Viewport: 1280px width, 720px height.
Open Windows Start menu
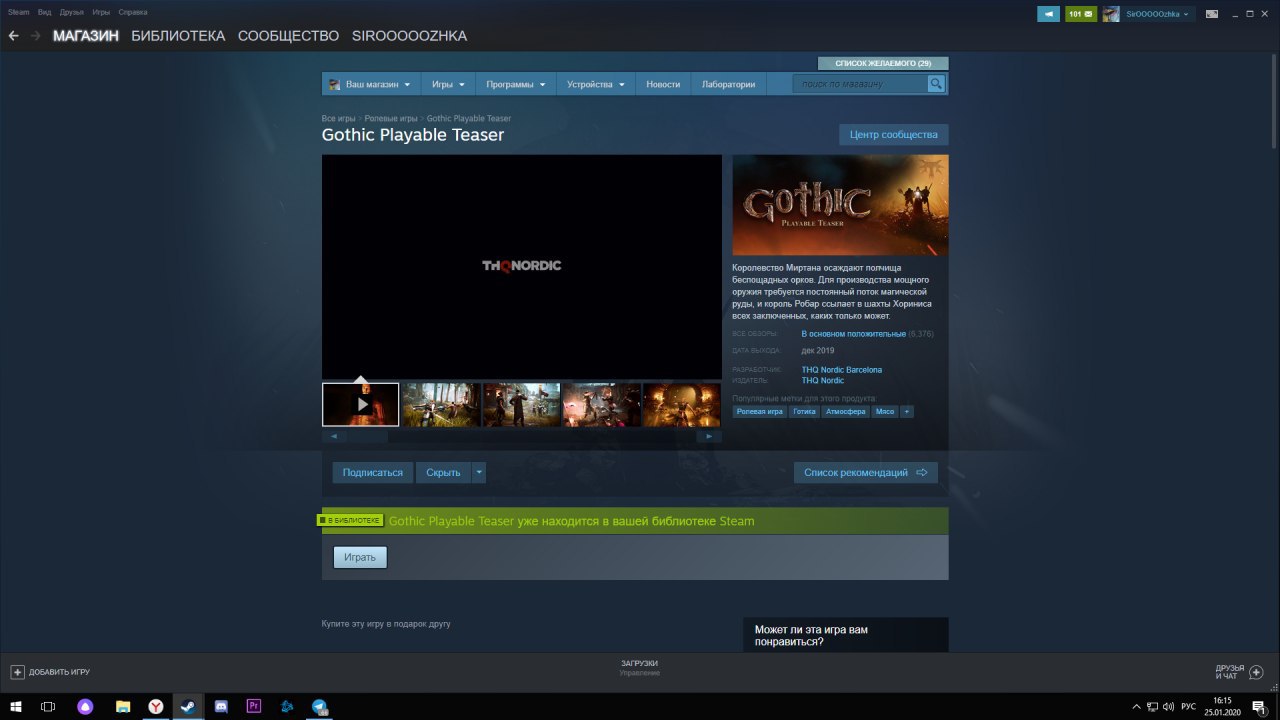click(16, 706)
